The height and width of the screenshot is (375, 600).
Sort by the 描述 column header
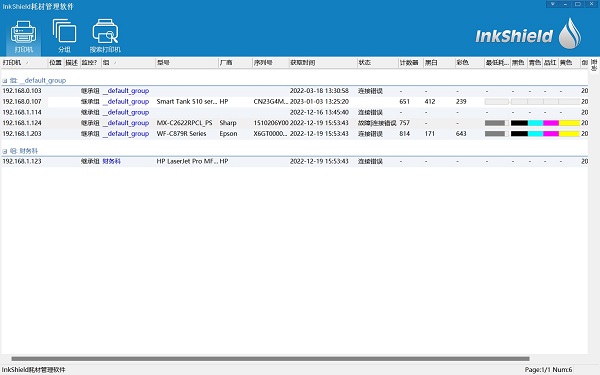72,62
